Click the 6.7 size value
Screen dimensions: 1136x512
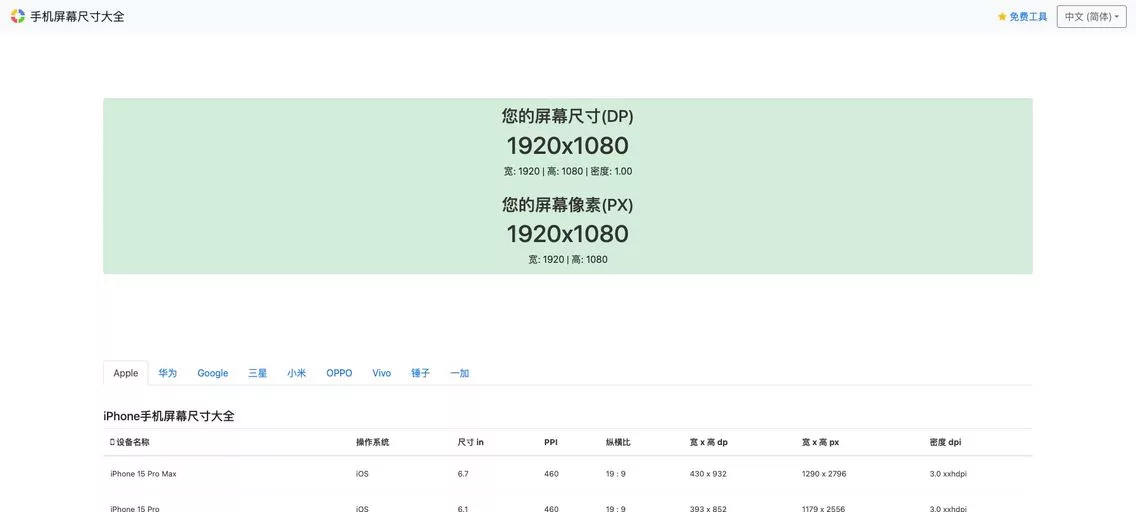463,474
